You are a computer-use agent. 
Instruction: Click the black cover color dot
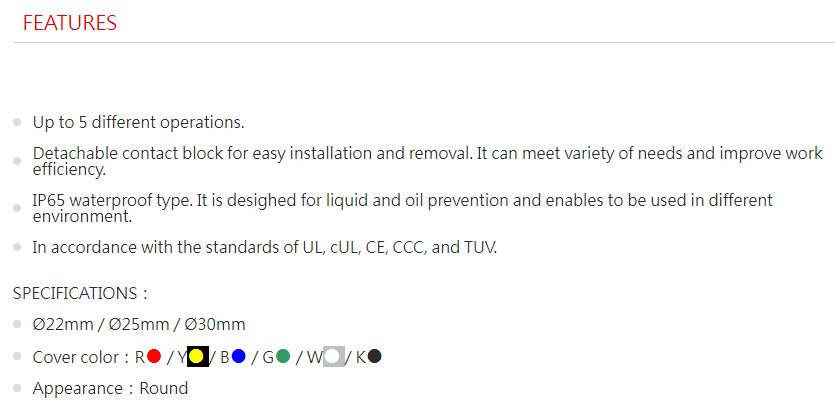click(374, 356)
